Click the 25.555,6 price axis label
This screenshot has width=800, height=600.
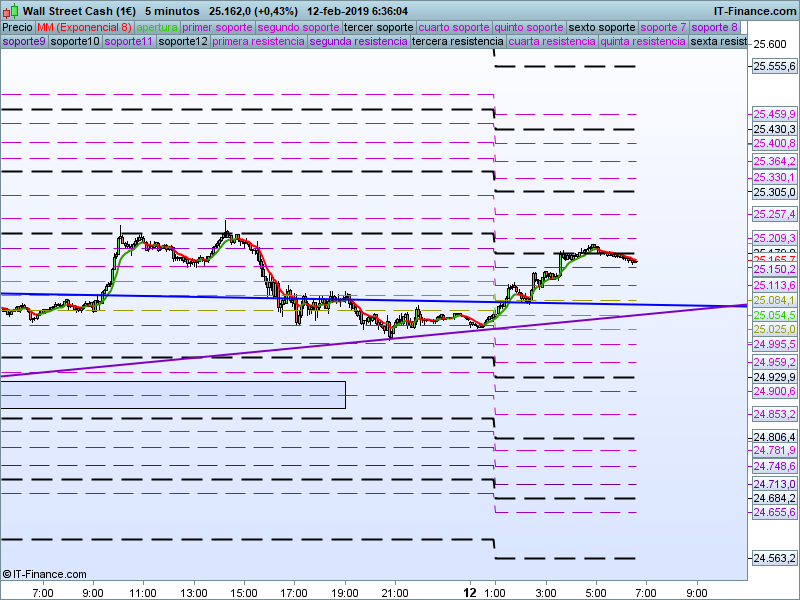pos(774,66)
